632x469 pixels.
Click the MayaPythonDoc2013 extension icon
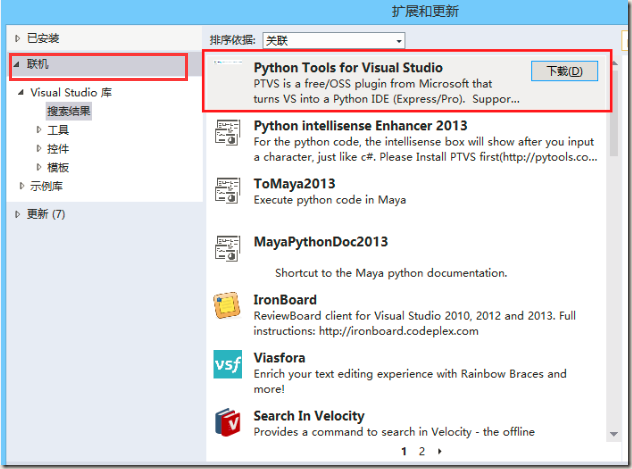pos(227,249)
